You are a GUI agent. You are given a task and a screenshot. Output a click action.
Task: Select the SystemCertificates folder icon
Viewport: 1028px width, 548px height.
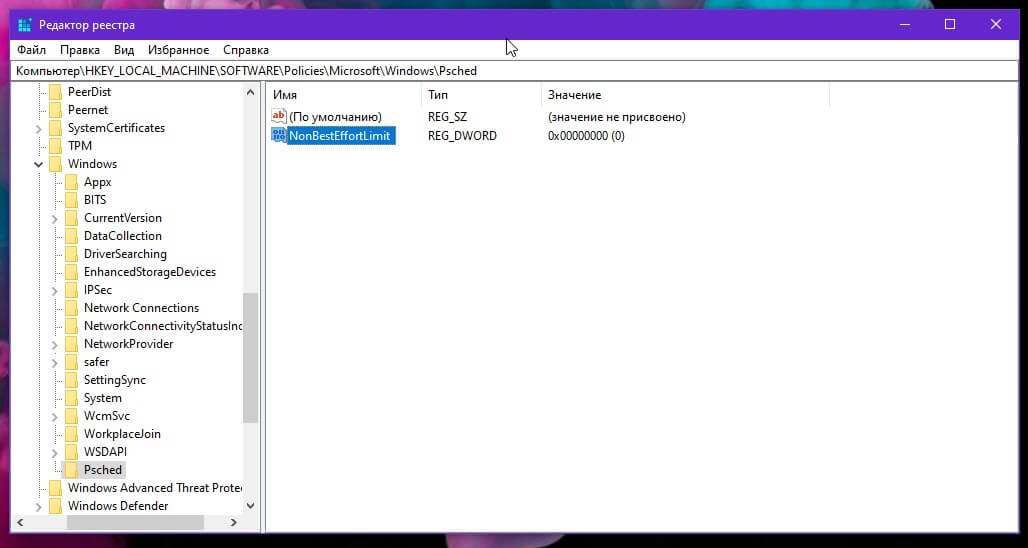(56, 128)
